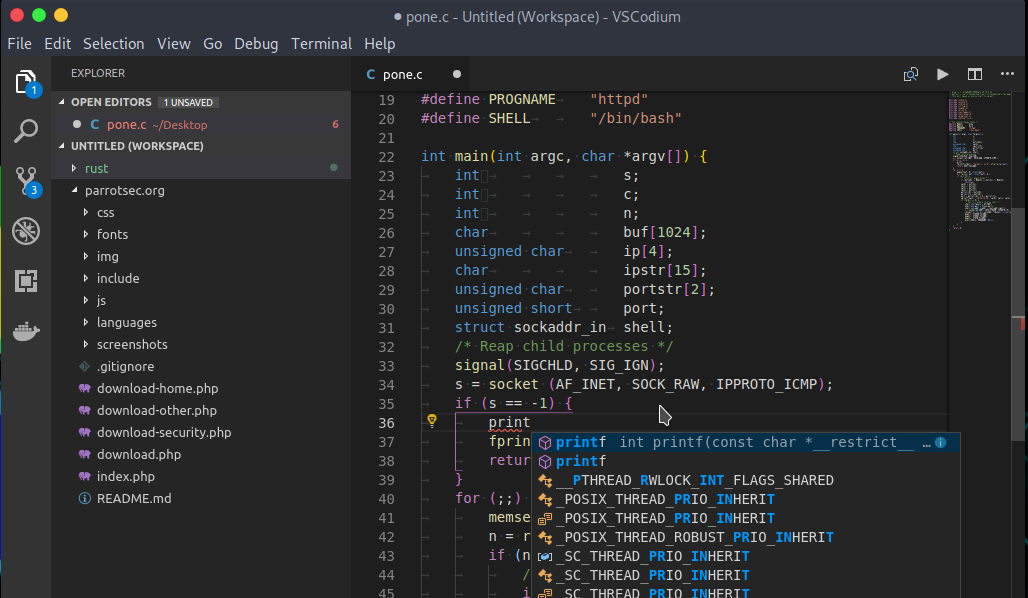The height and width of the screenshot is (598, 1028).
Task: Open the Extensions view icon
Action: pyautogui.click(x=26, y=281)
